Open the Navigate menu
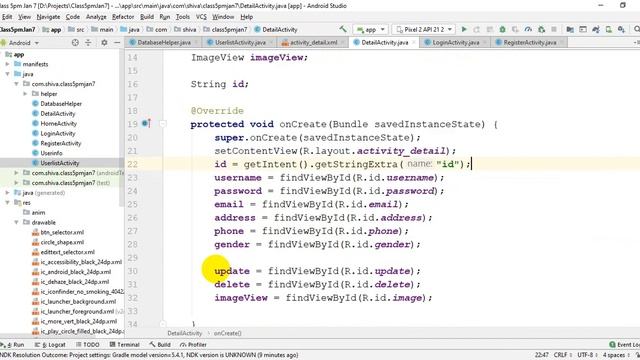 click(x=48, y=17)
